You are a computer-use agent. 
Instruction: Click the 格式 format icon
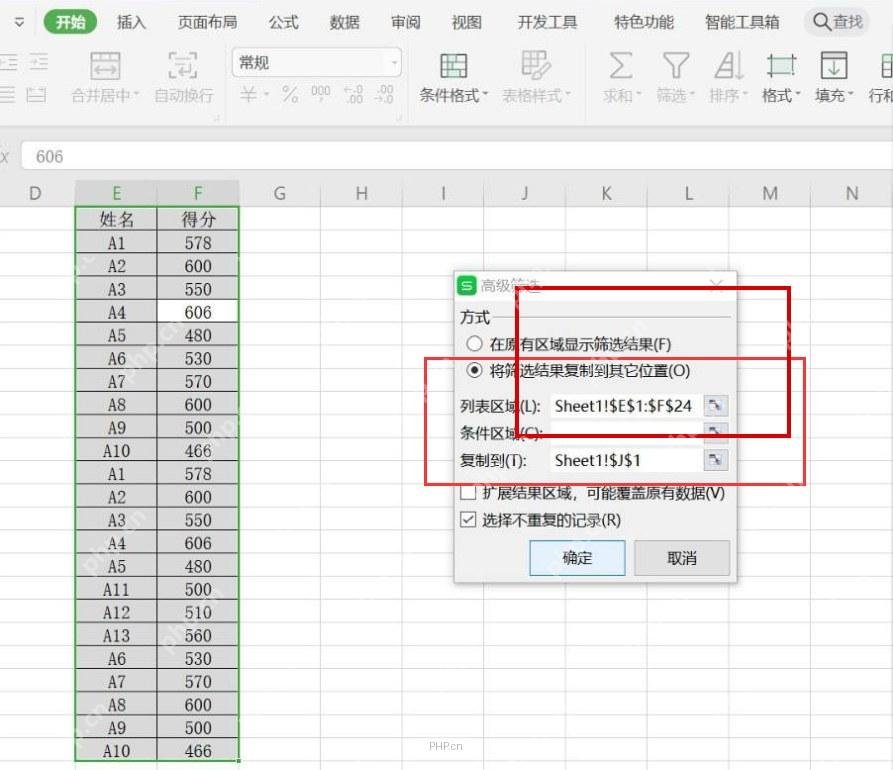coord(781,65)
